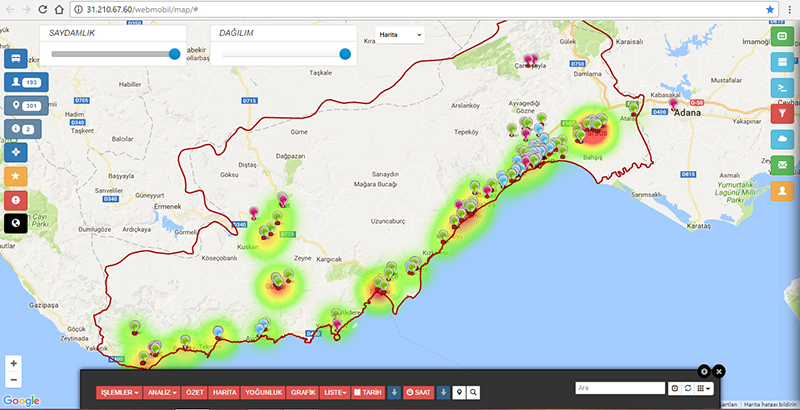Click the Uzuncaburç label on map
Screen dimensions: 800x410
[x=388, y=221]
